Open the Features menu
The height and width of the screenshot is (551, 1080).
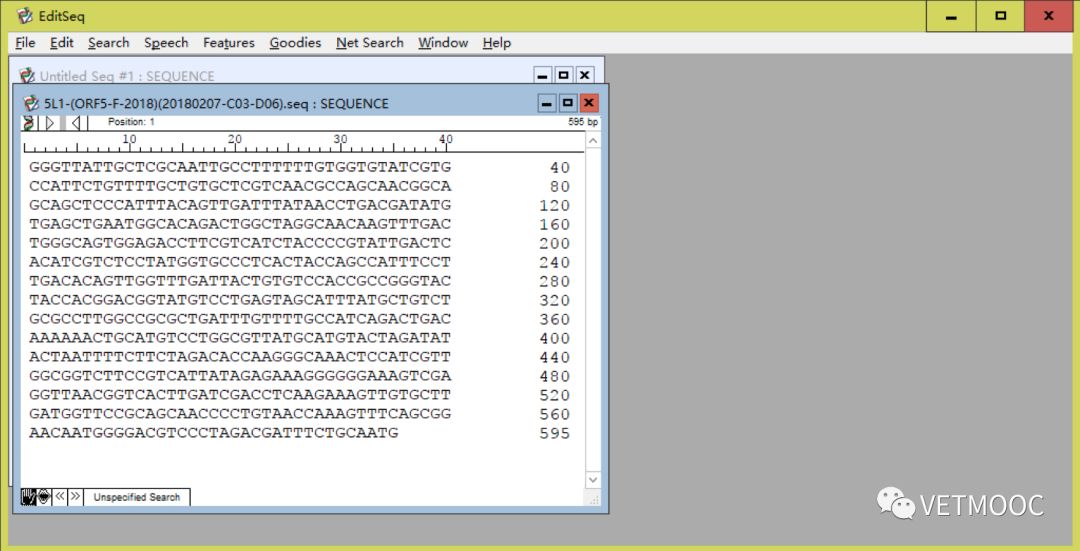pyautogui.click(x=229, y=43)
